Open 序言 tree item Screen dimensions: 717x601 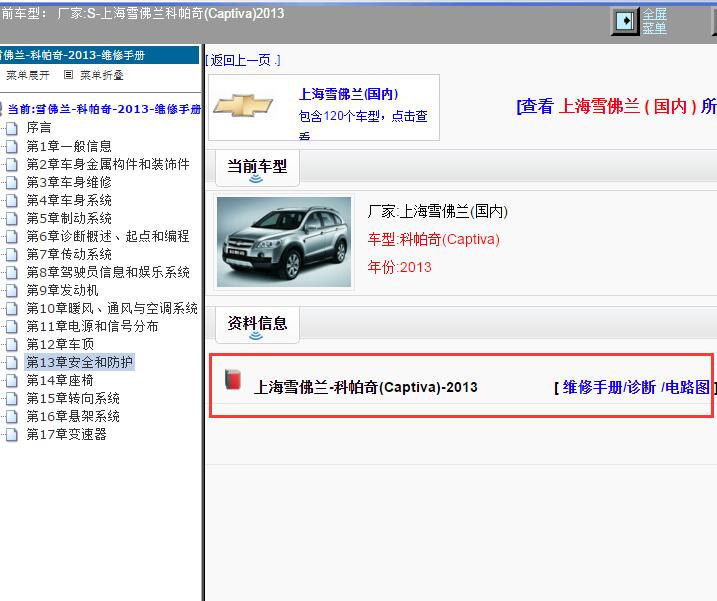(39, 128)
